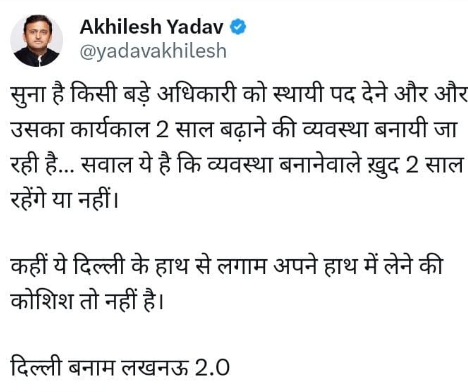This screenshot has width=468, height=392.
Task: Click the line कोशिश तो नहीं है।
Action: coord(87,302)
